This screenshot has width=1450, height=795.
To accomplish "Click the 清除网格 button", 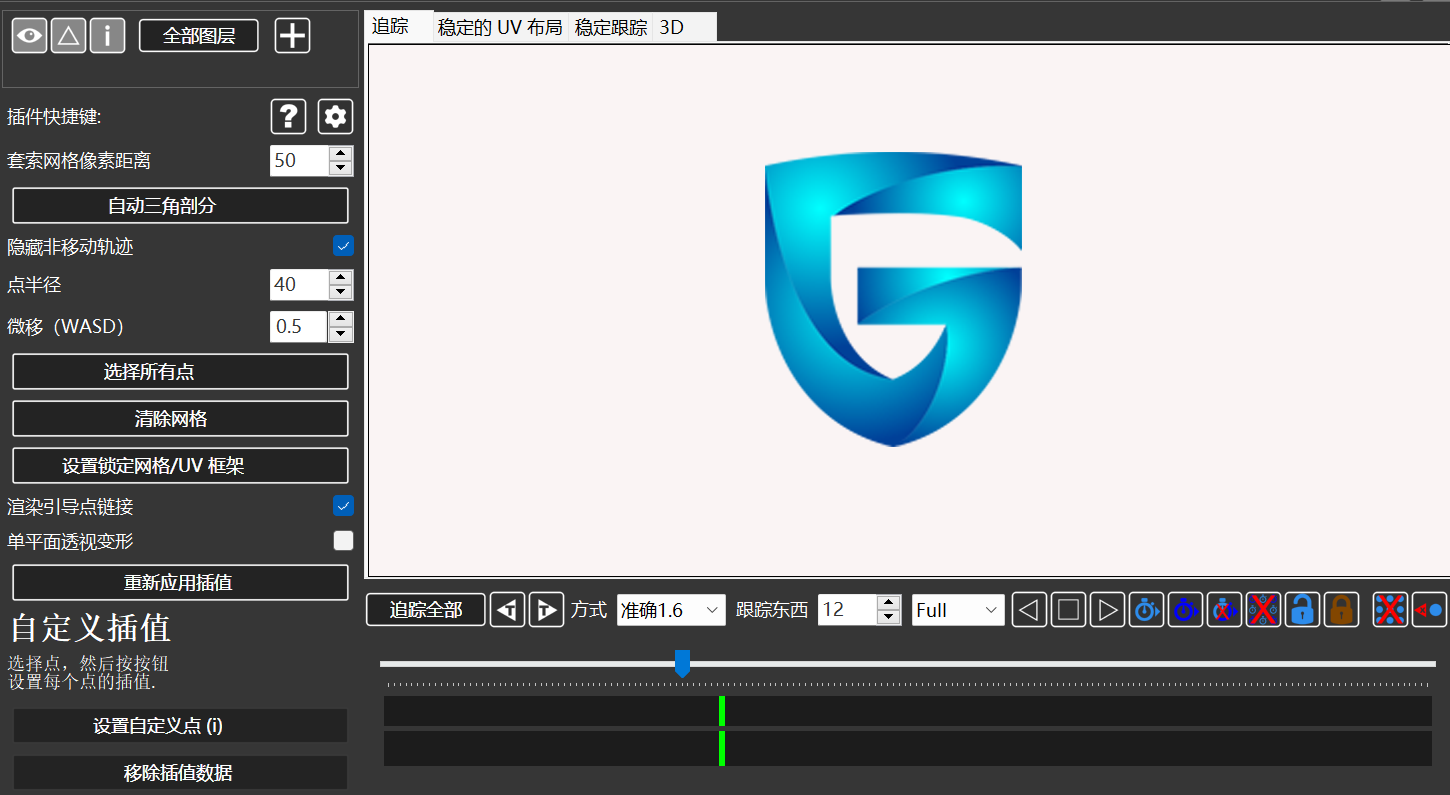I will [180, 419].
